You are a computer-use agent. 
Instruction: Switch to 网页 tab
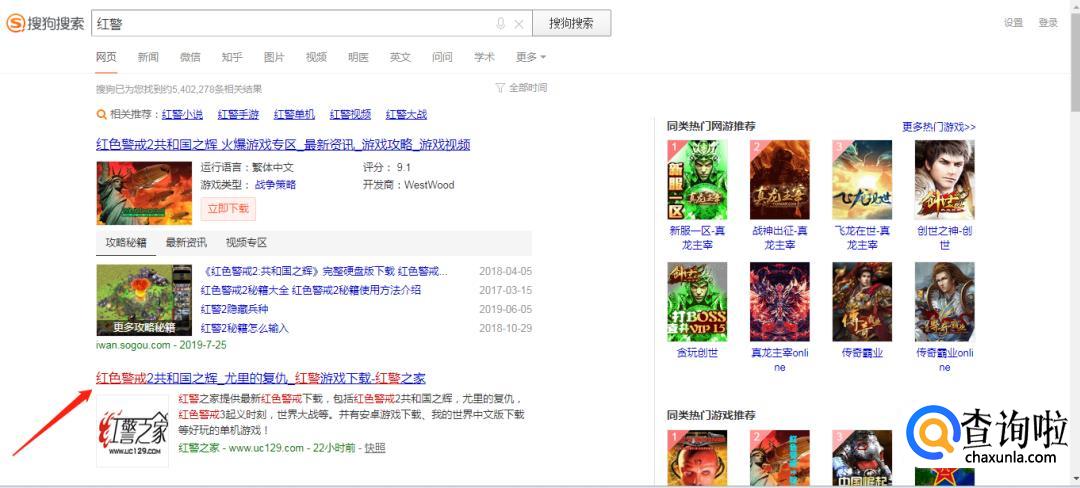click(x=106, y=57)
